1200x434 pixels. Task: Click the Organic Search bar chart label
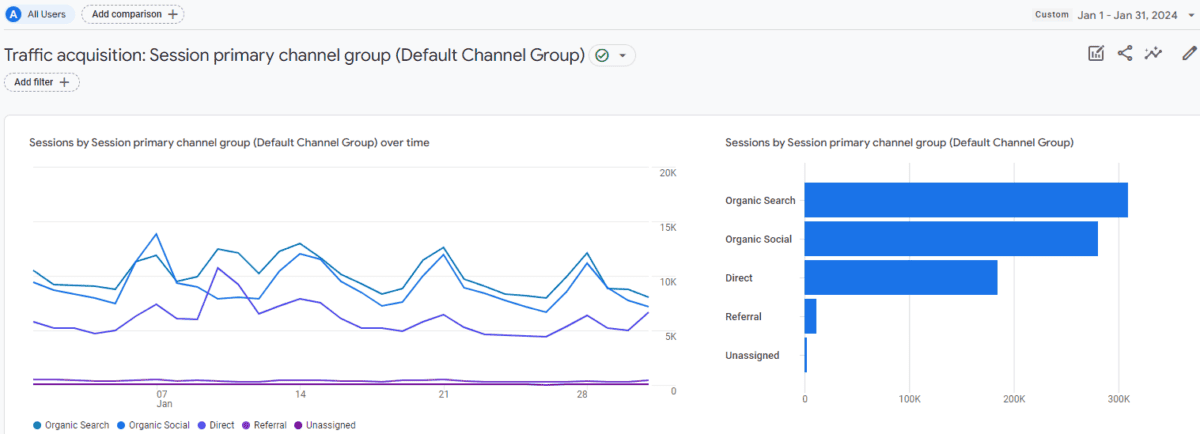click(760, 200)
